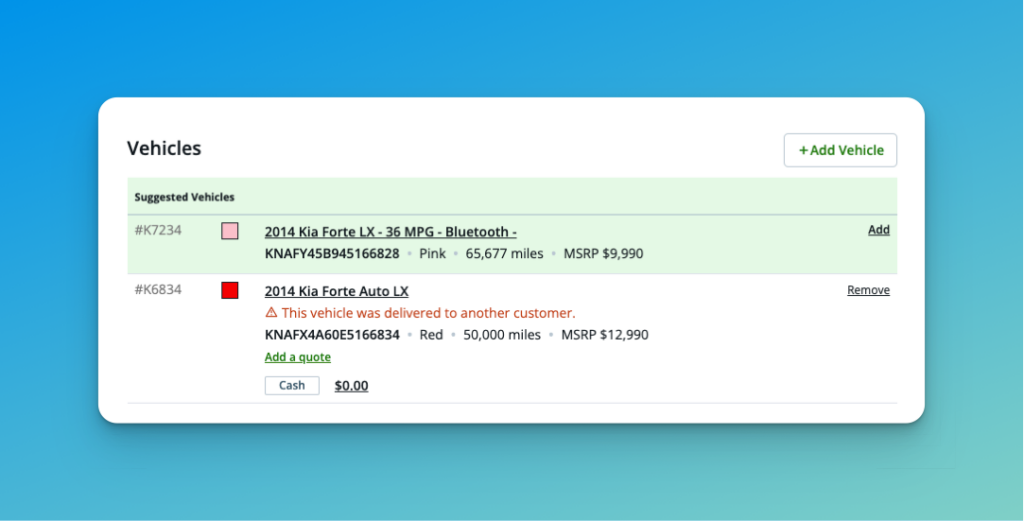Open the $0.00 price link

pos(351,385)
